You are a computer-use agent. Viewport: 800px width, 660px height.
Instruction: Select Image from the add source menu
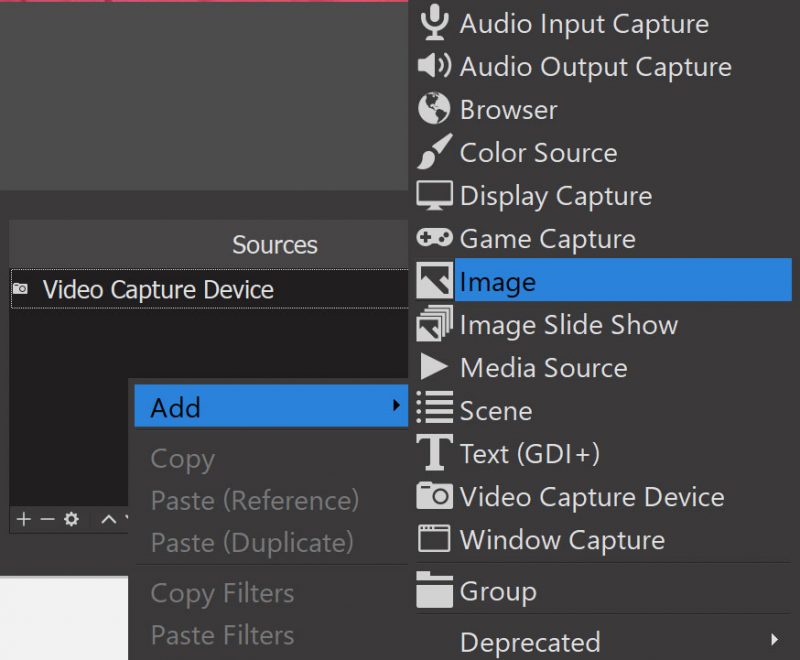[x=497, y=283]
